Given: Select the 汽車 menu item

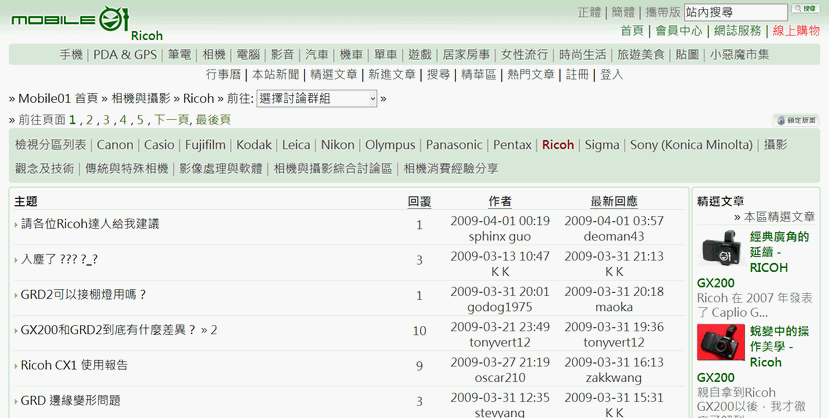Looking at the screenshot, I should (x=317, y=54).
